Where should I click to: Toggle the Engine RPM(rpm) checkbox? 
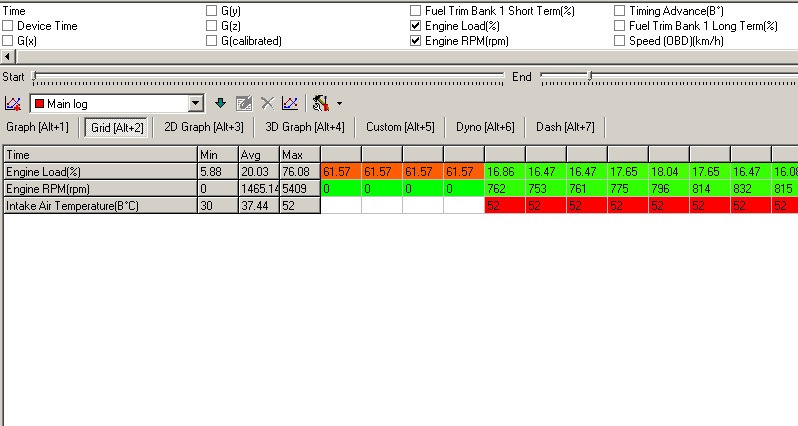coord(416,41)
